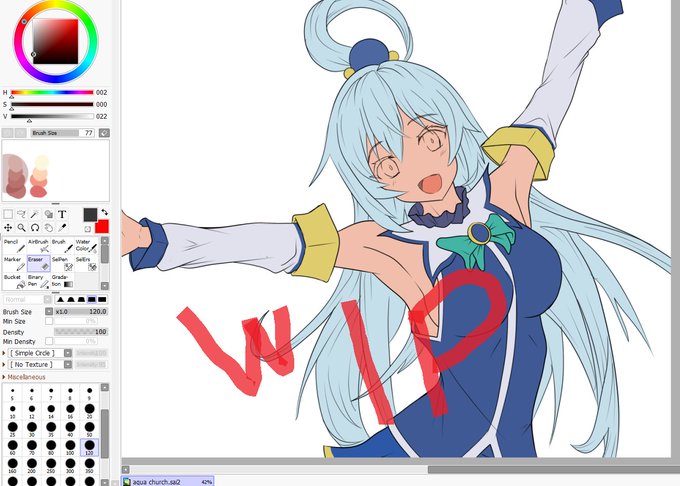Screen dimensions: 680x486
Task: Pick brush size preset 50
Action: [x=89, y=429]
